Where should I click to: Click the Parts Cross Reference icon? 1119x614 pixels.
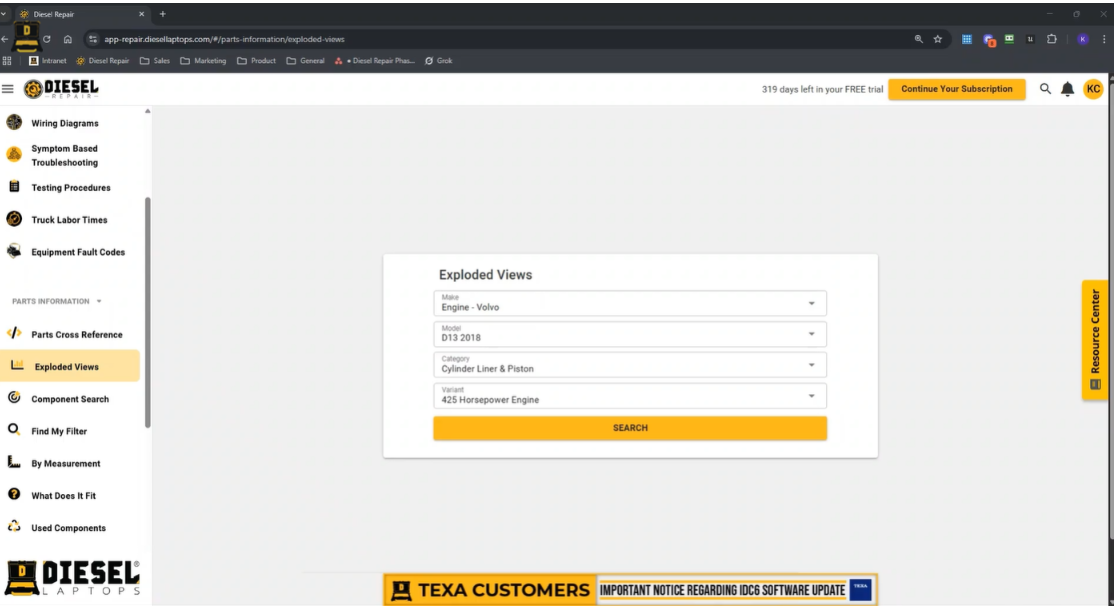[14, 333]
